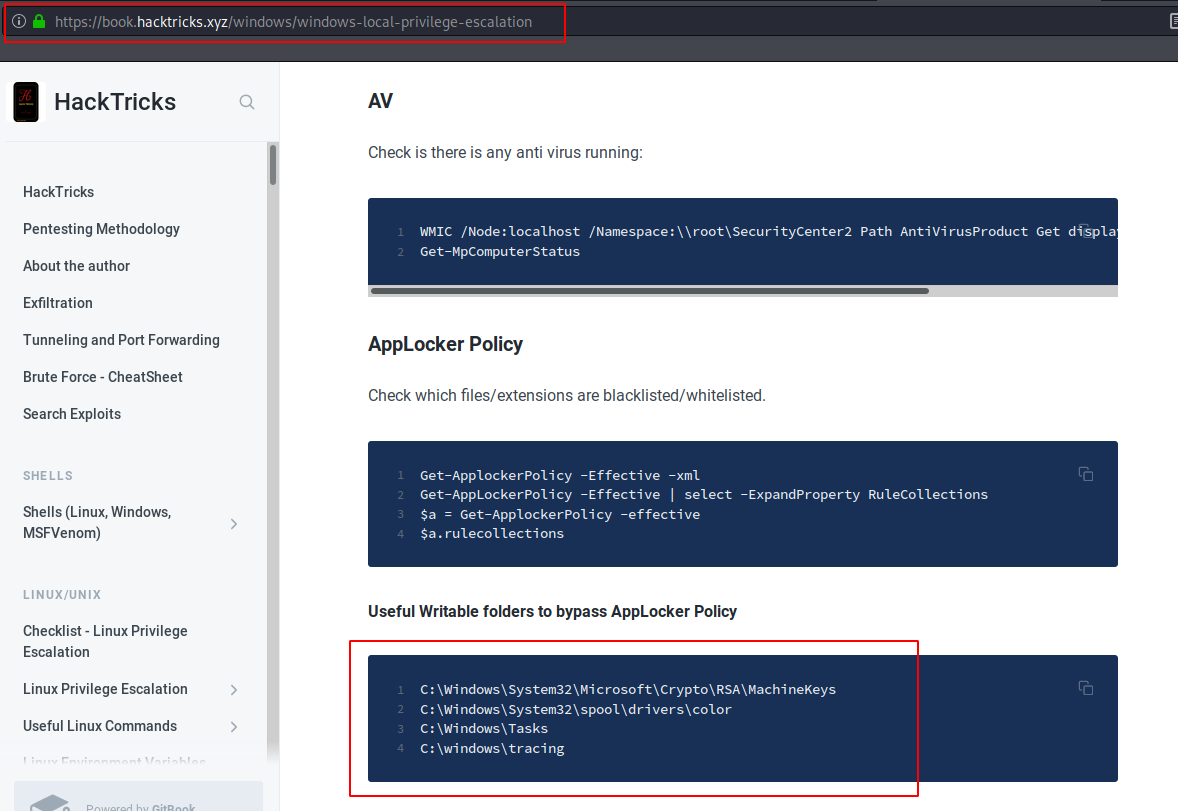Viewport: 1178px width, 811px height.
Task: Open Linux Privilege Escalation page
Action: 105,689
